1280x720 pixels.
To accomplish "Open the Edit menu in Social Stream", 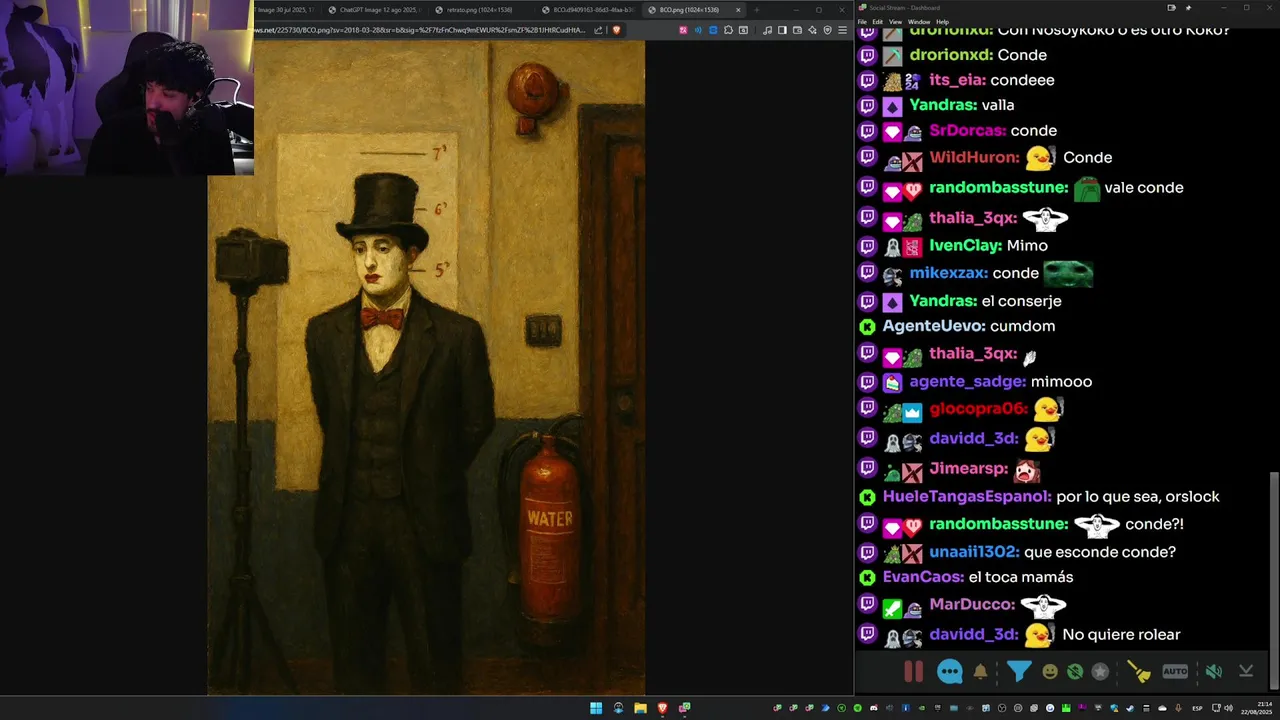I will click(878, 21).
